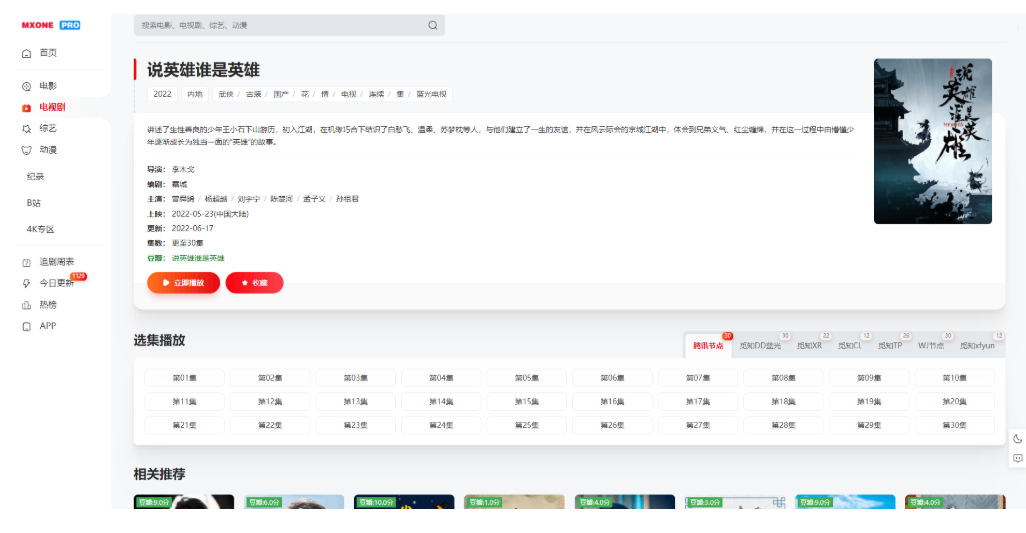Click the 收藏 favorite button
The image size is (1026, 533).
tap(254, 283)
